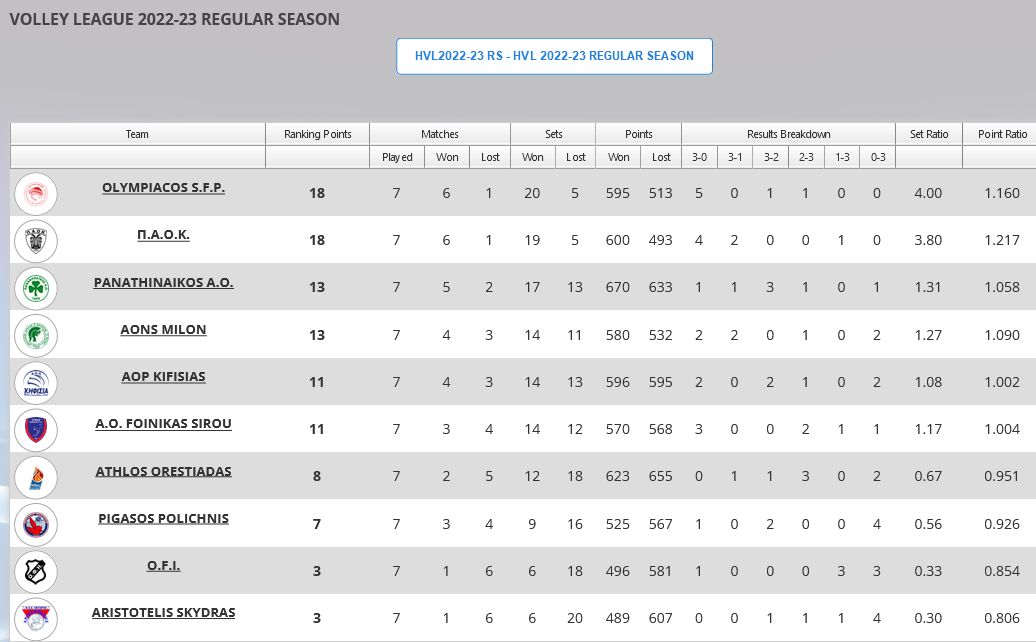This screenshot has width=1036, height=642.
Task: Open the PANATHINAIKOS A.O. team link
Action: point(164,283)
